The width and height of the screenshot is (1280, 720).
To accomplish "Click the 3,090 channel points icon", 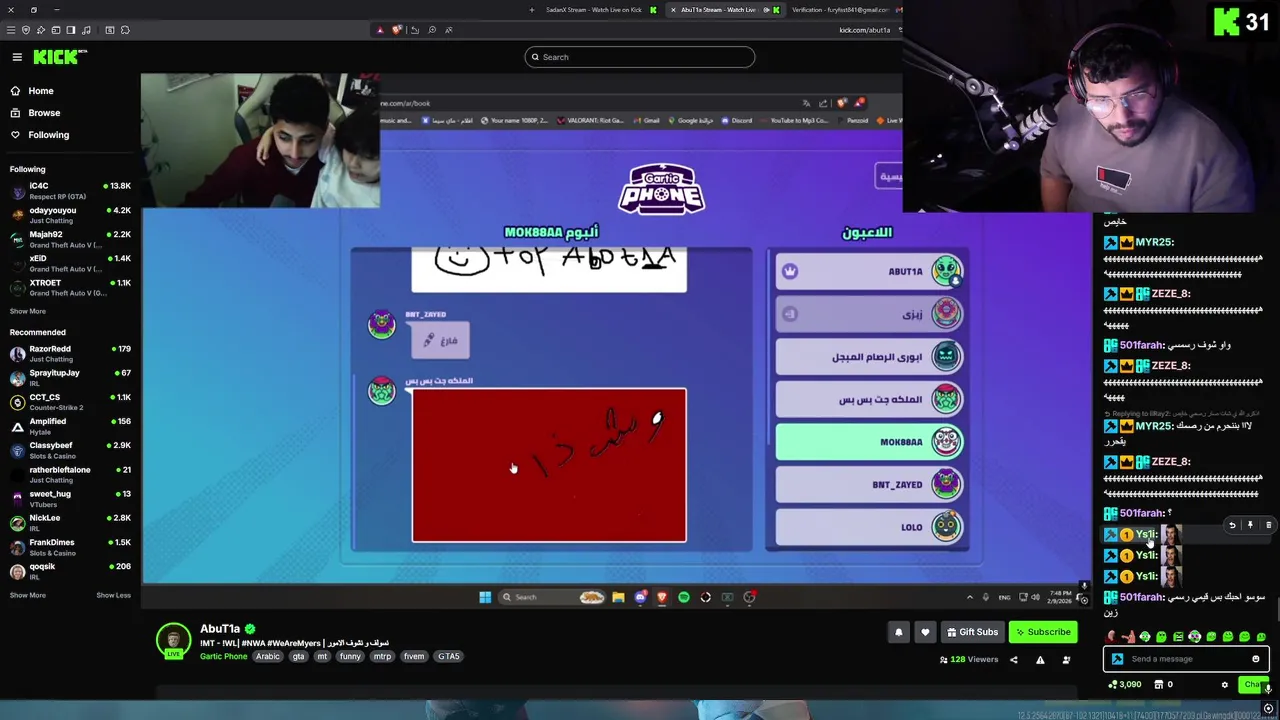I will coord(1113,685).
